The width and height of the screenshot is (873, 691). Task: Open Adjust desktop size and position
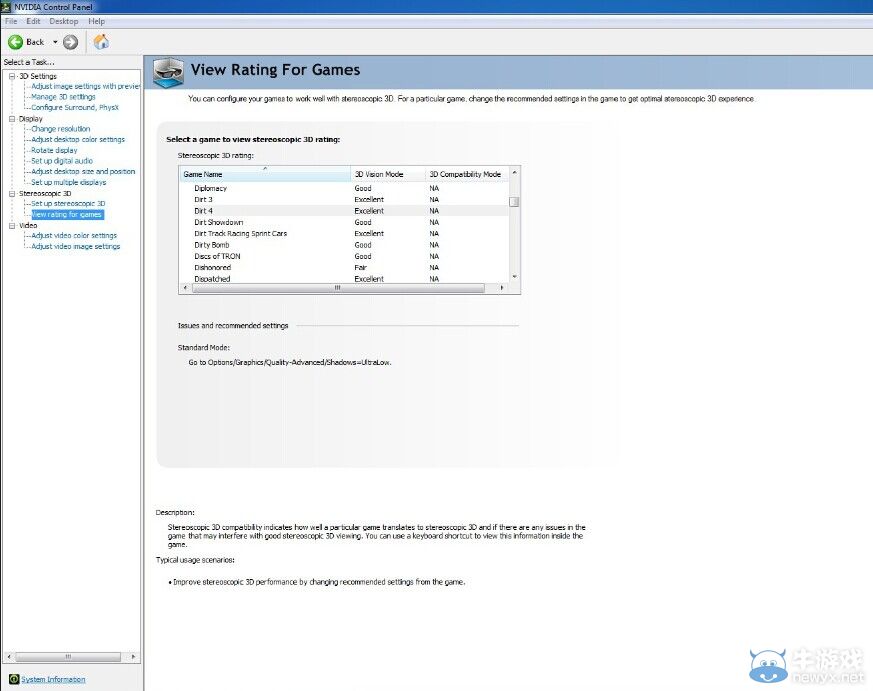pos(83,171)
